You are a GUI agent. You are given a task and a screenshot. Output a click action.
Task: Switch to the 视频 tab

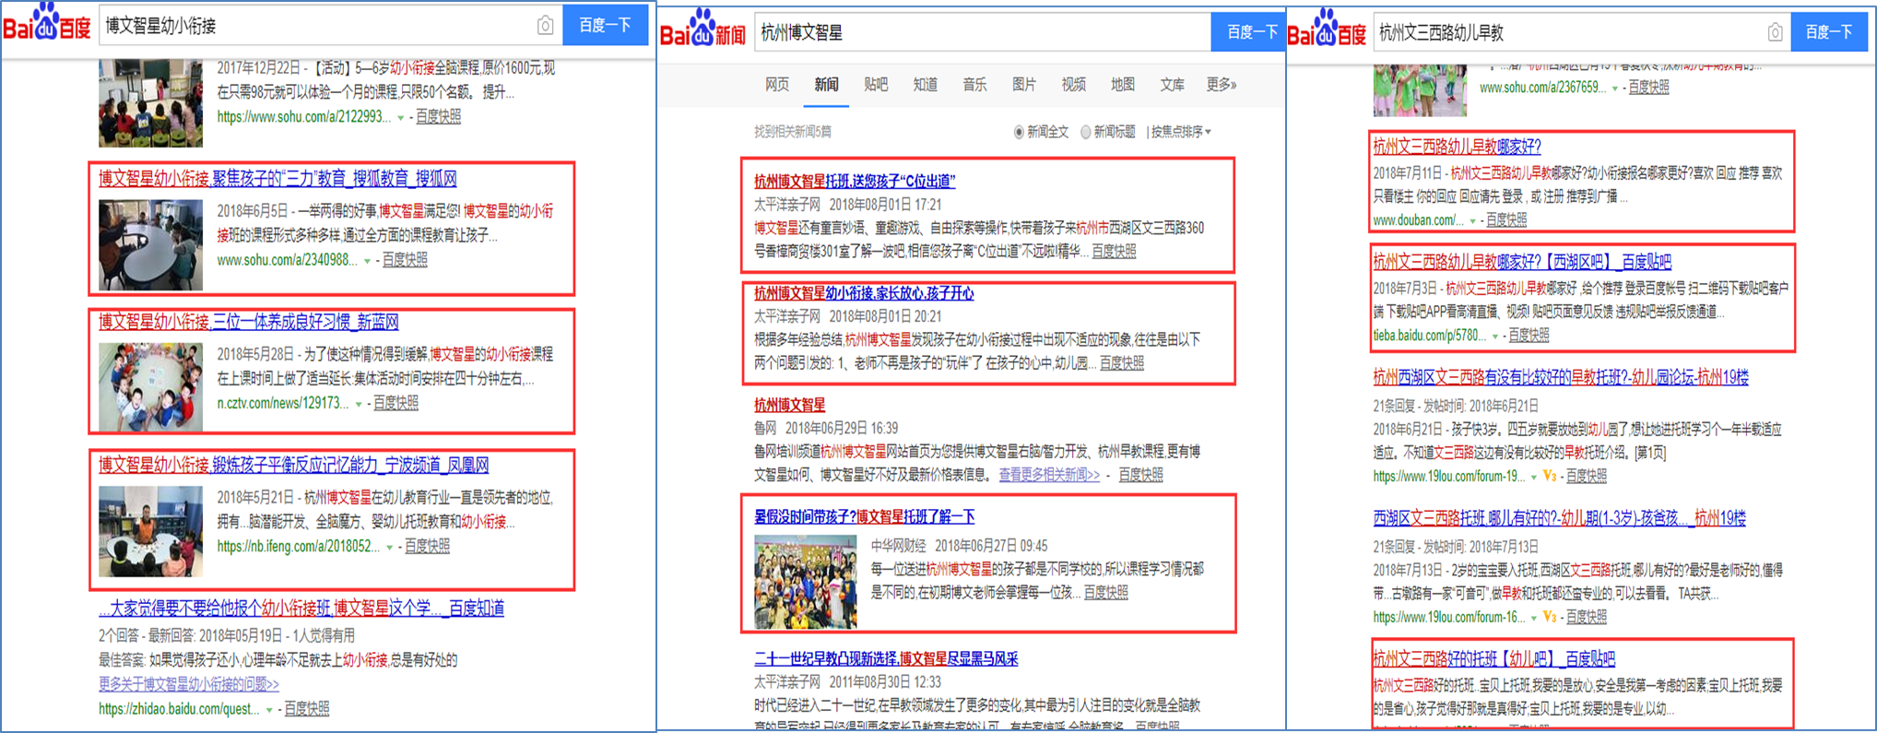[1074, 85]
